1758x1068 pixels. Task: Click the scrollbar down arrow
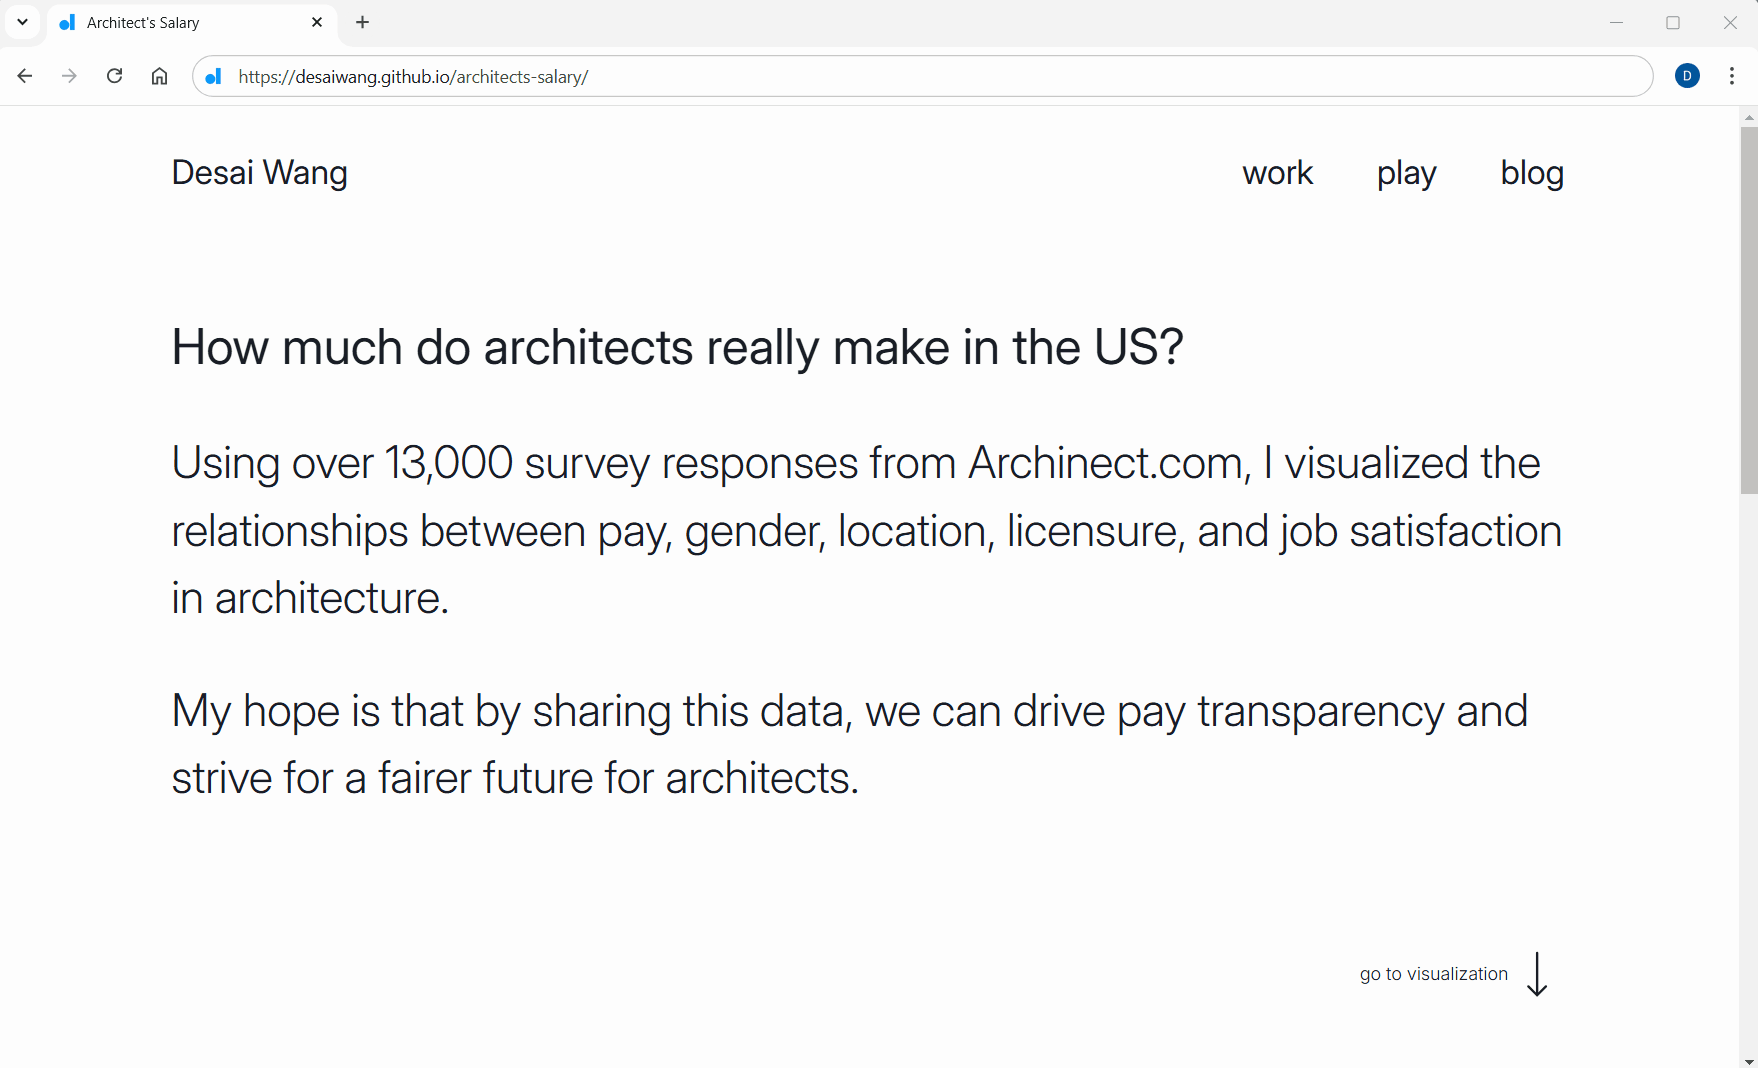[x=1748, y=1060]
